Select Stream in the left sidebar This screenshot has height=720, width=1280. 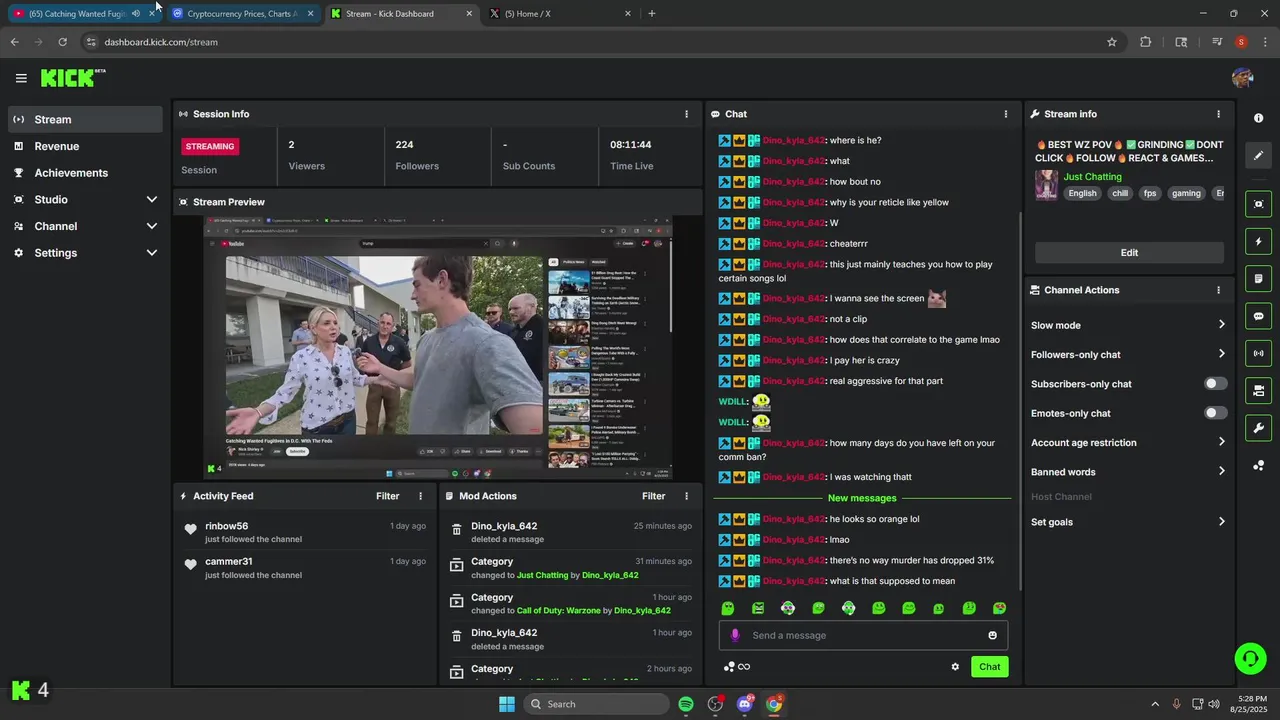click(85, 119)
